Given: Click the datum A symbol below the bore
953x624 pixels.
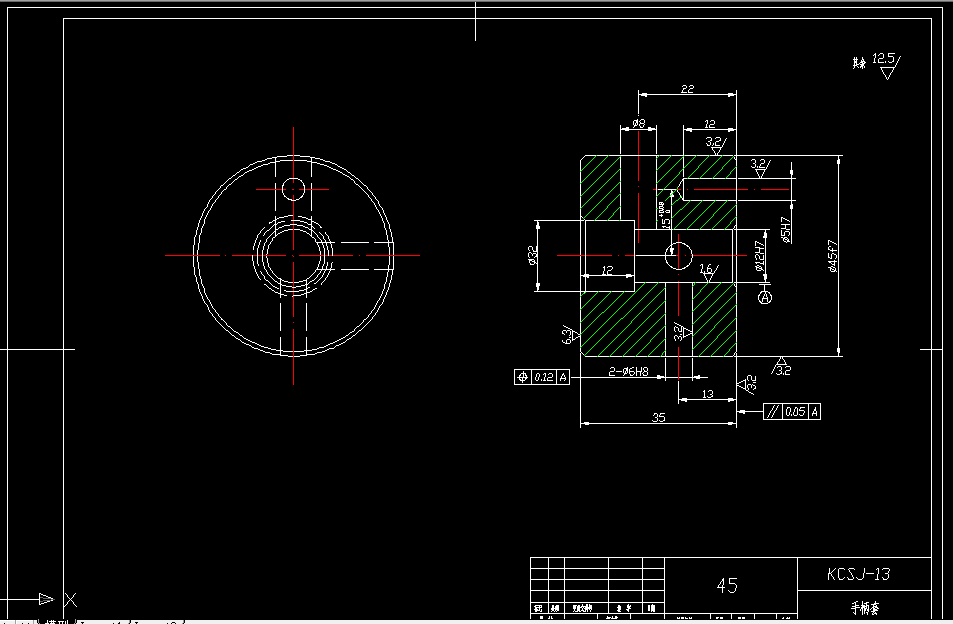Looking at the screenshot, I should (x=764, y=297).
